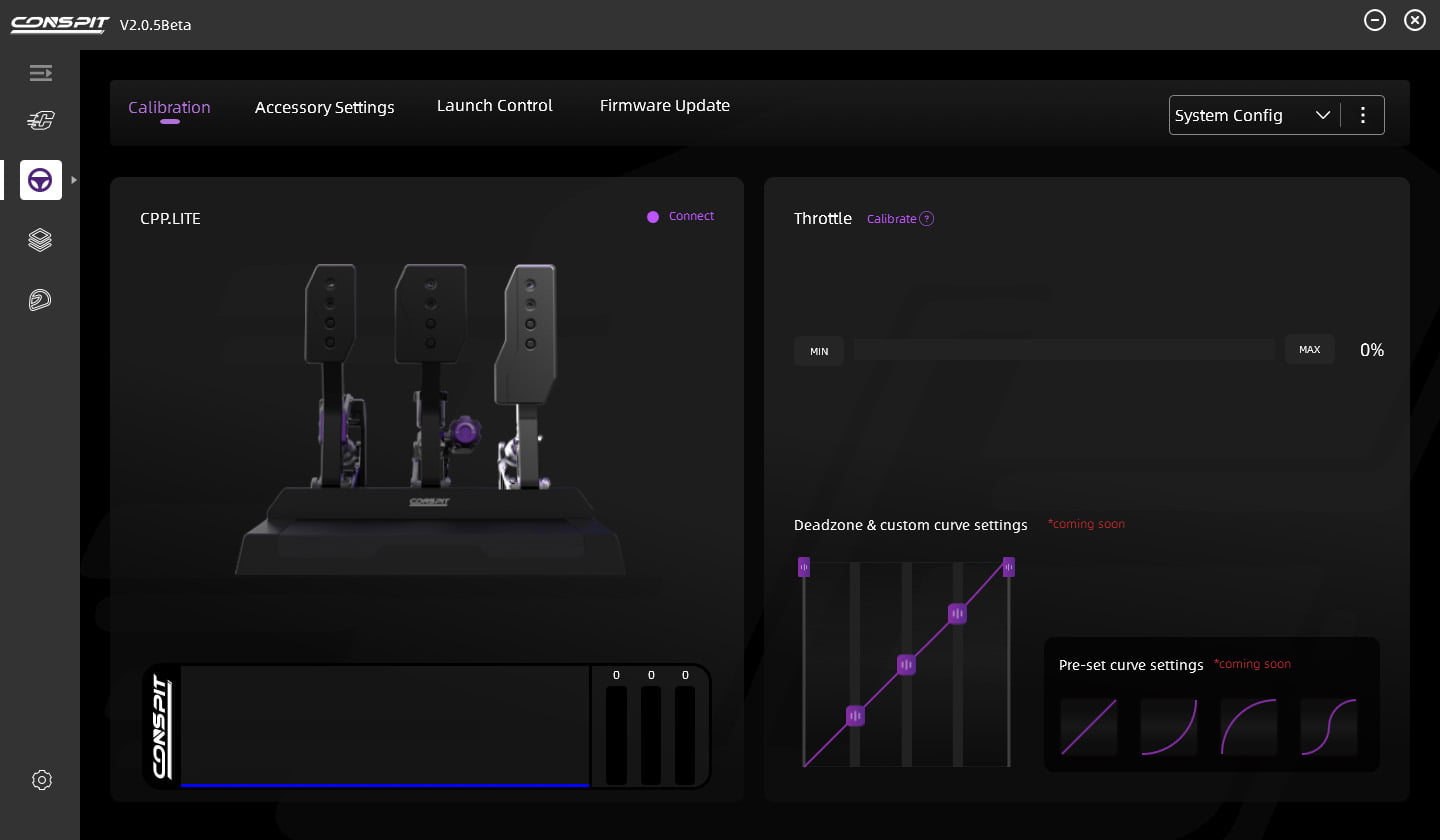This screenshot has width=1440, height=840.
Task: Open the Conspit racing logo page
Action: click(40, 121)
